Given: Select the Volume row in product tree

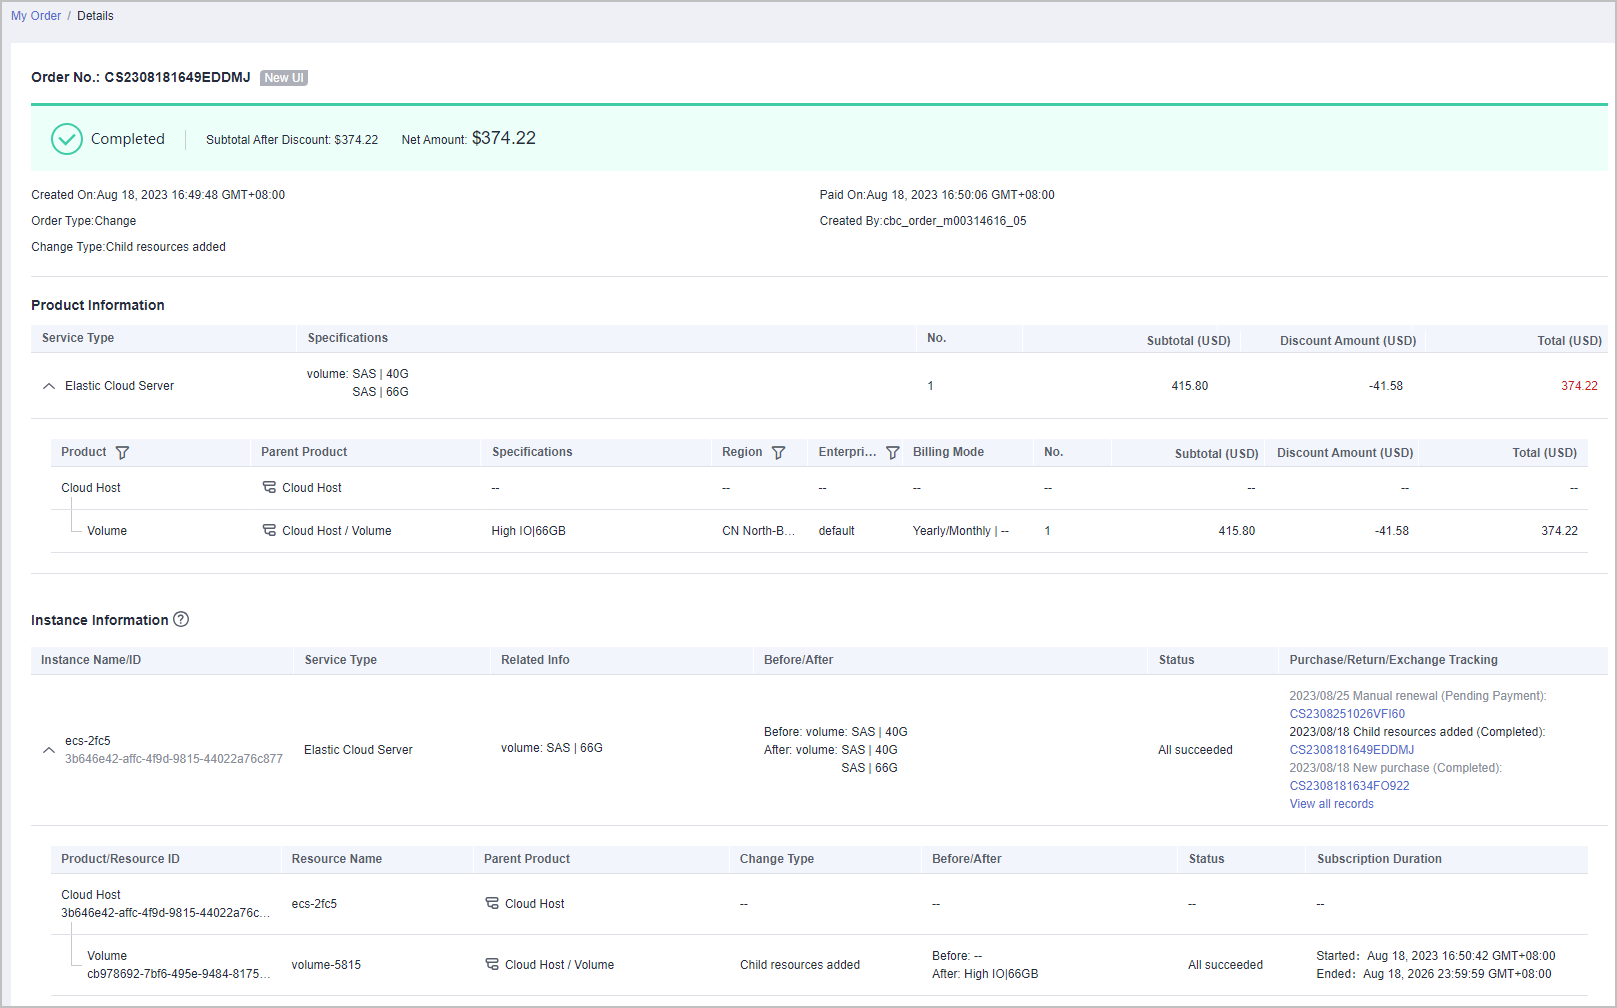Looking at the screenshot, I should click(107, 531).
